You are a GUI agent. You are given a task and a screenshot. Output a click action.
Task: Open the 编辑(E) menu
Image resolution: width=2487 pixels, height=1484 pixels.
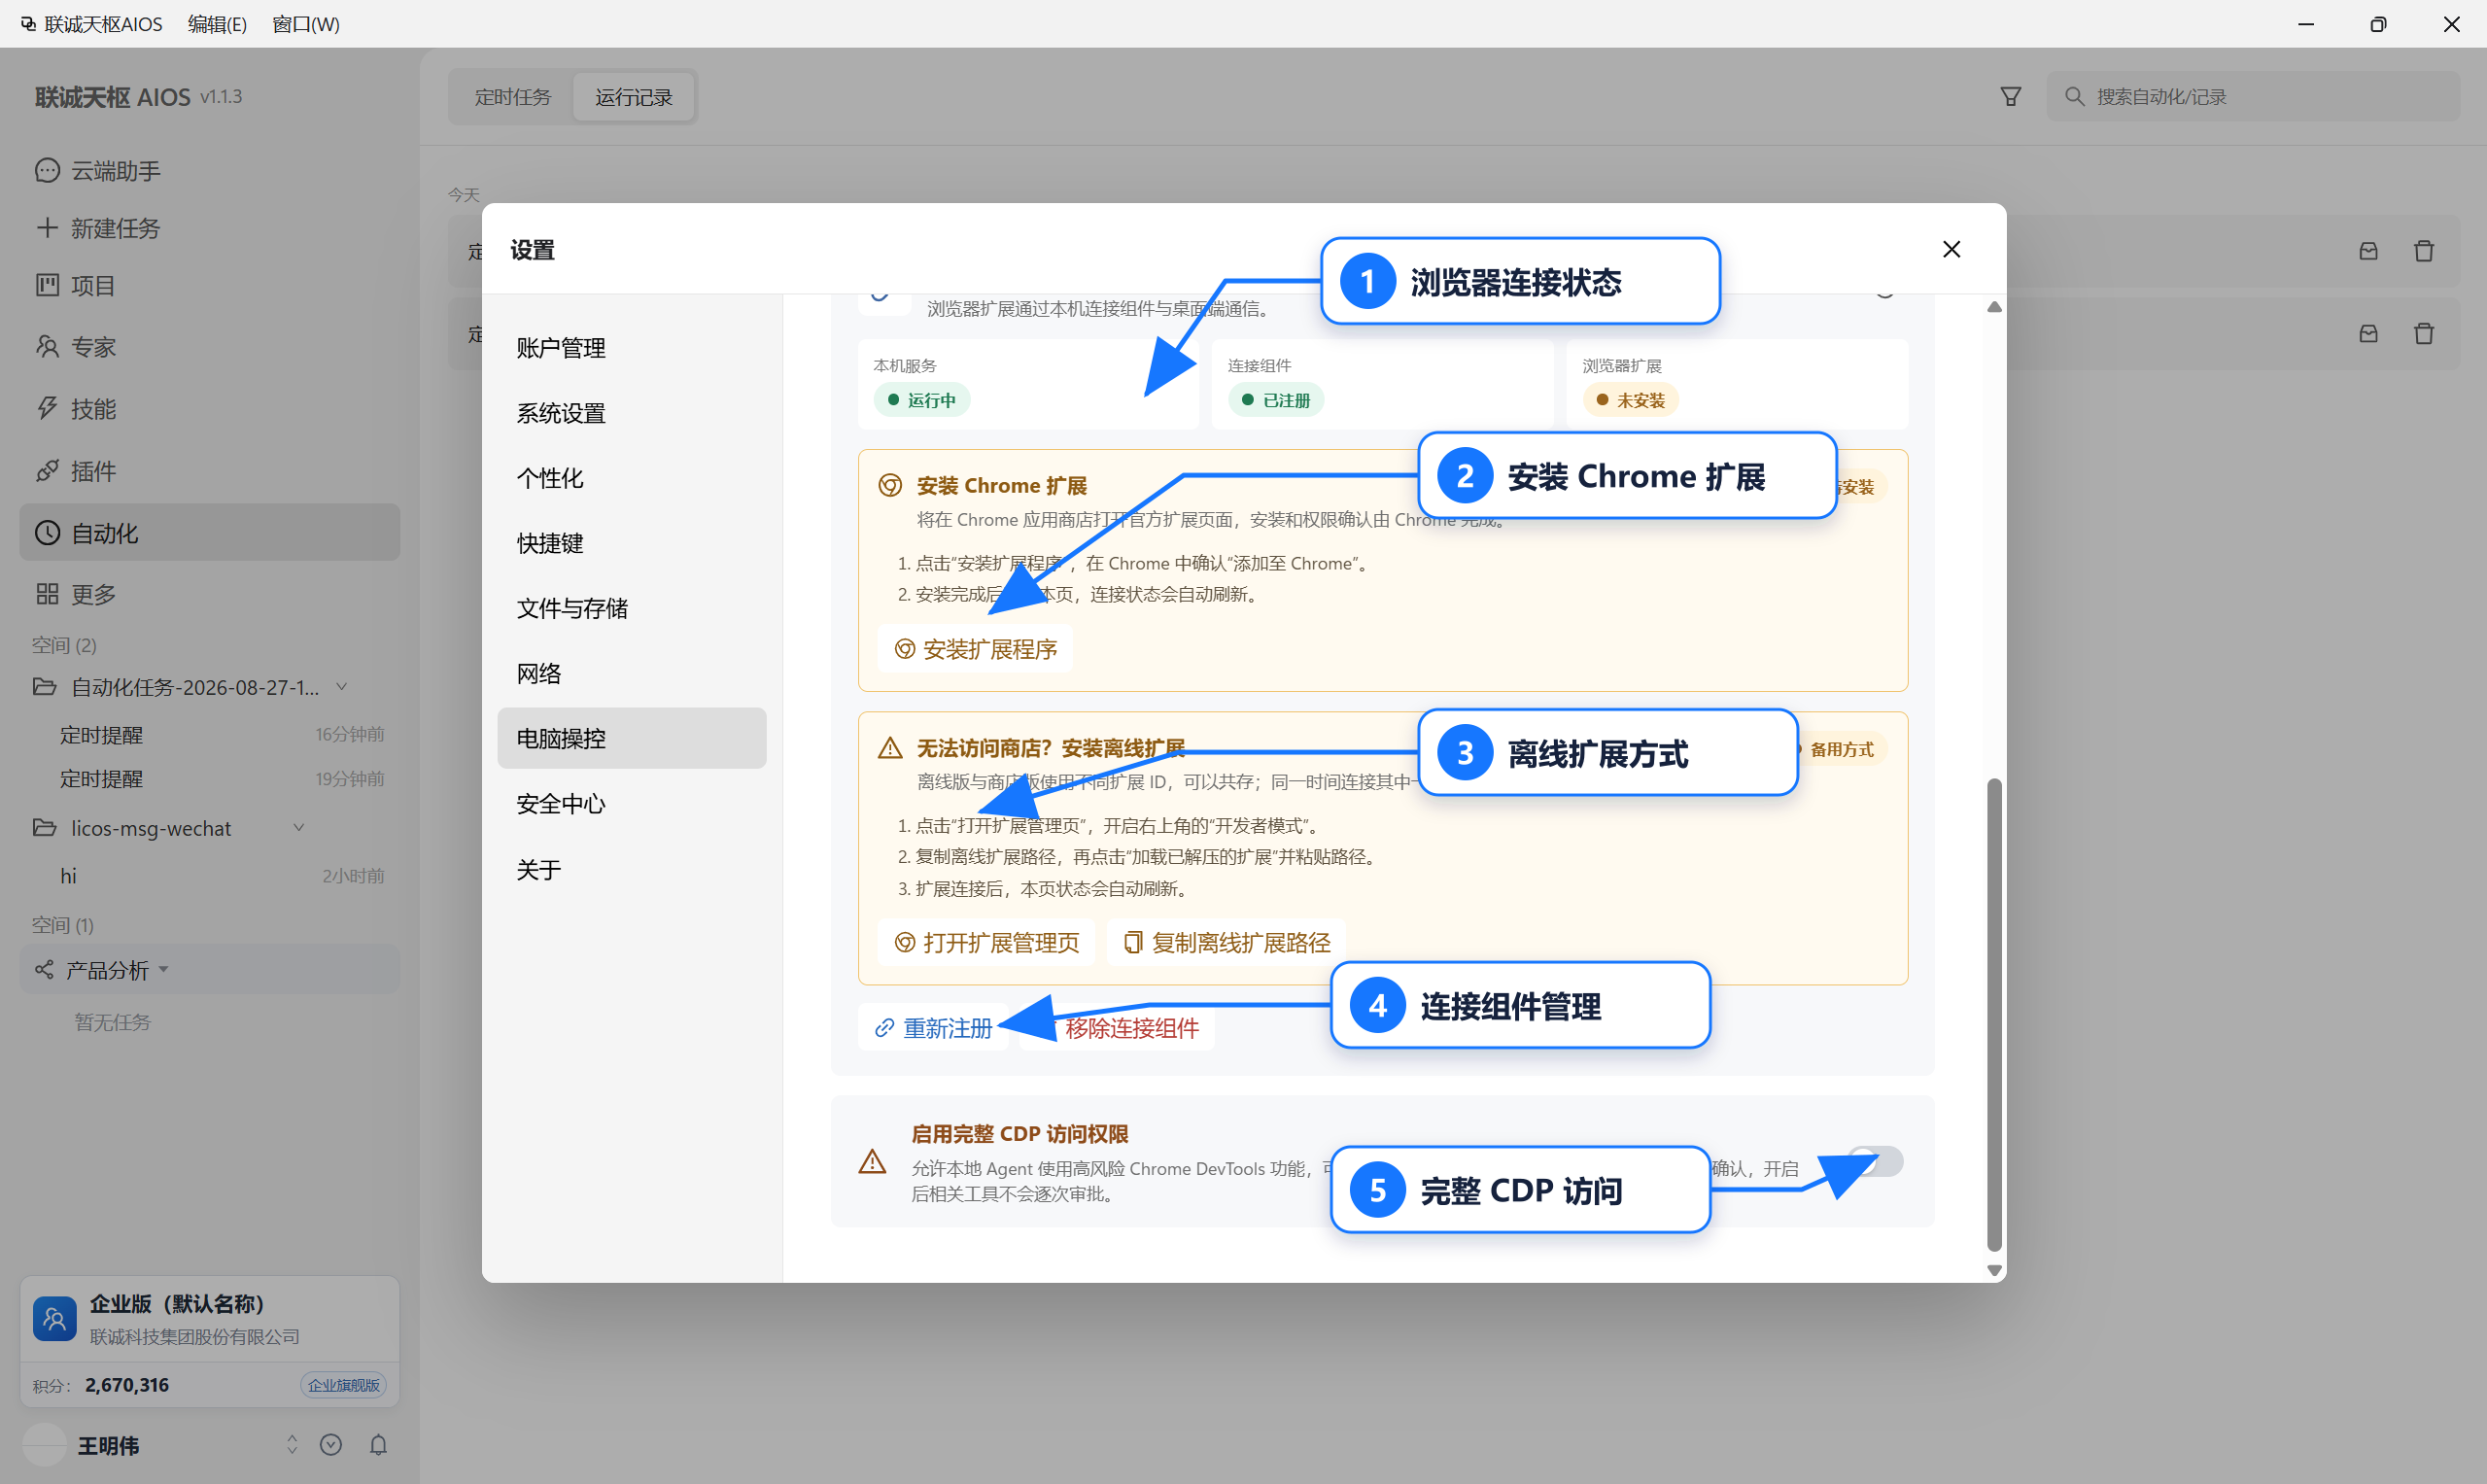217,24
